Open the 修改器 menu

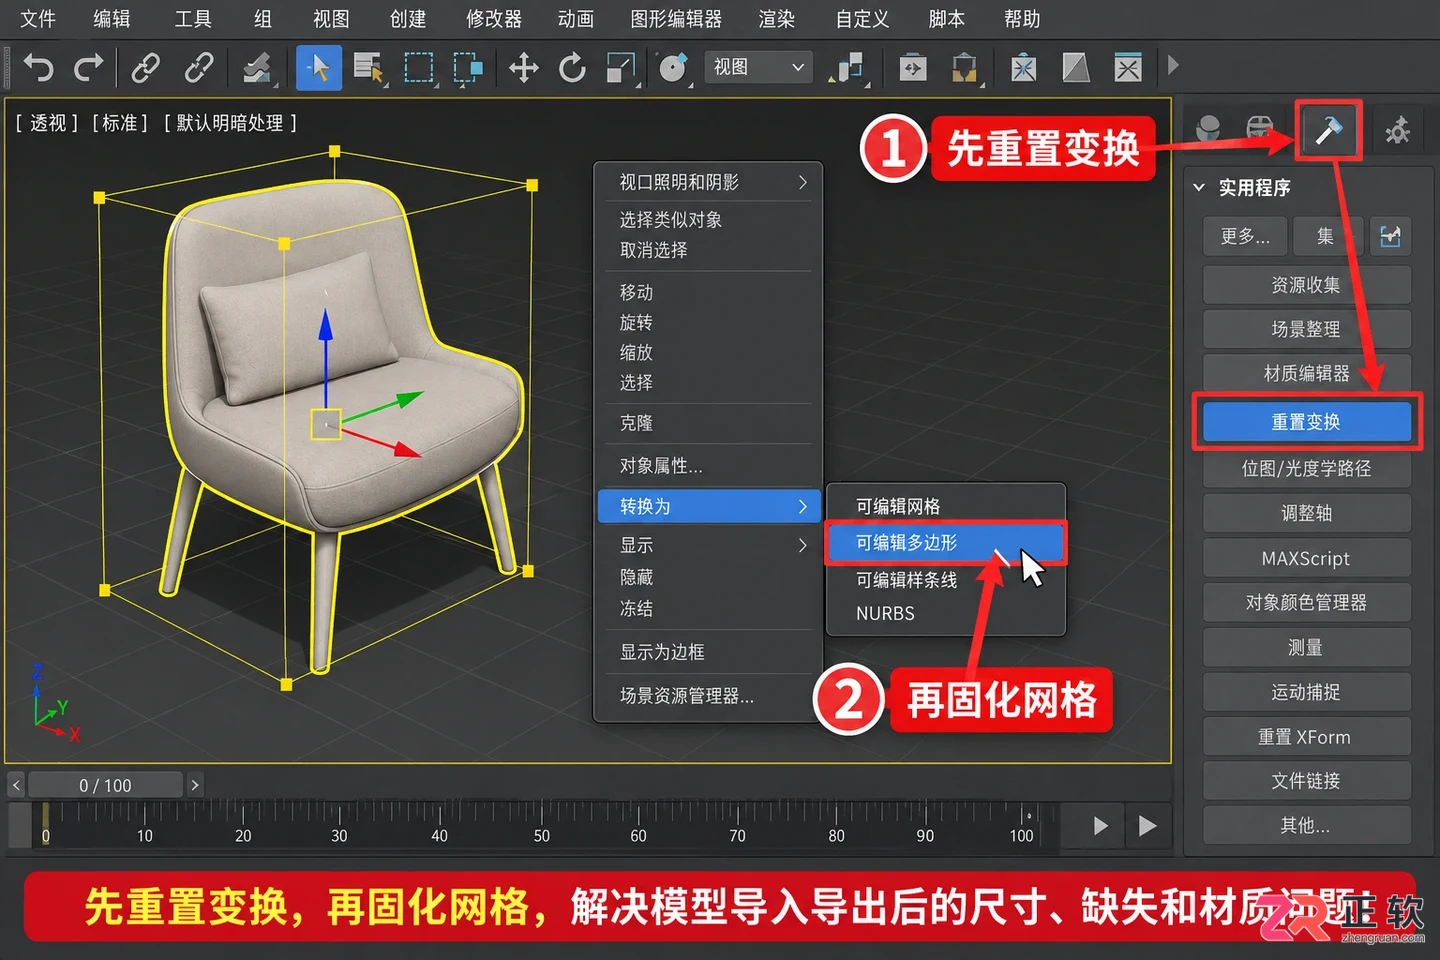(x=494, y=19)
